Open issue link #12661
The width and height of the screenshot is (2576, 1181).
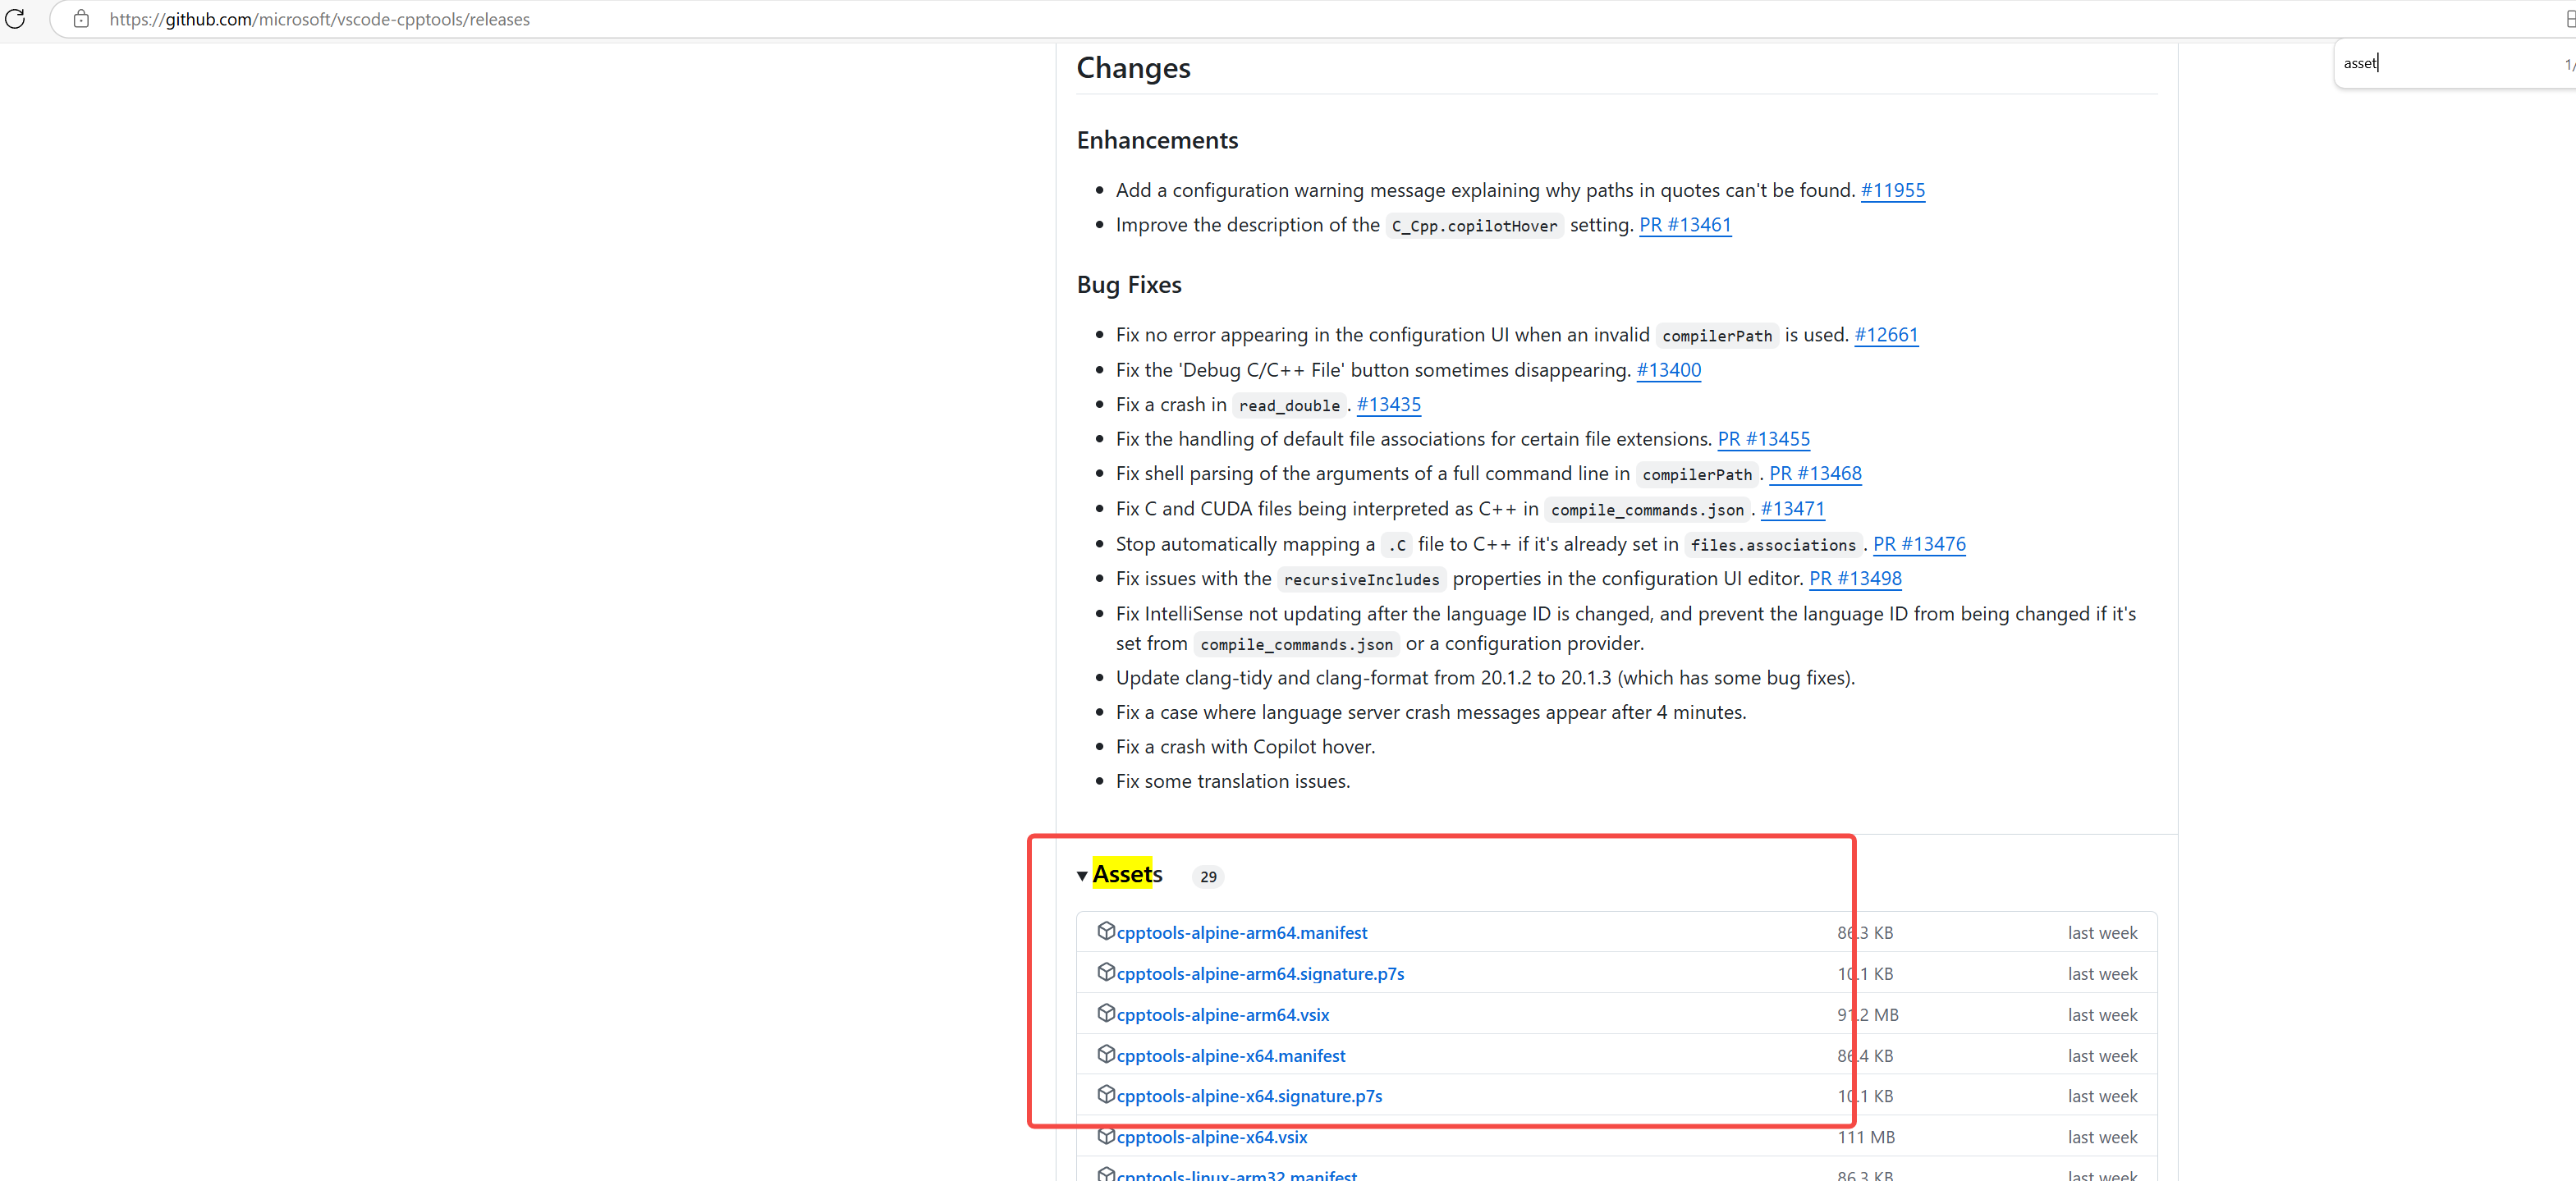pos(1886,335)
